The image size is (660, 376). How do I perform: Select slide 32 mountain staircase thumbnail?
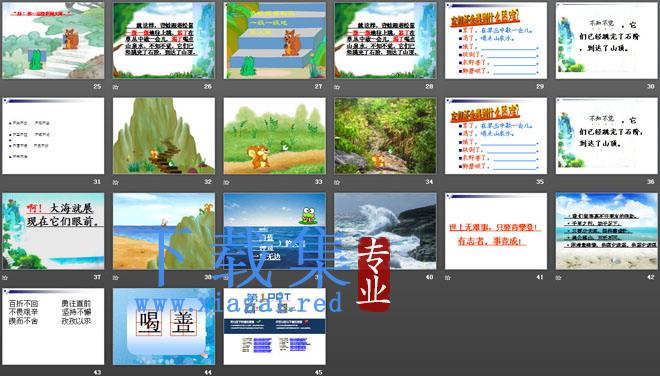164,136
